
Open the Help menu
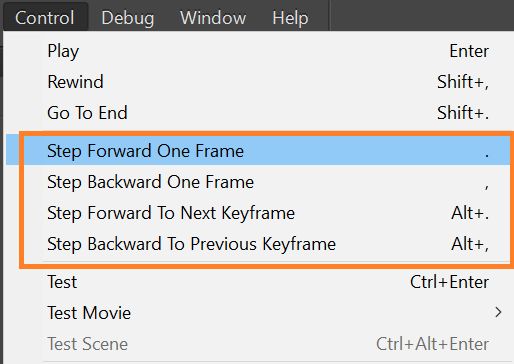coord(290,17)
